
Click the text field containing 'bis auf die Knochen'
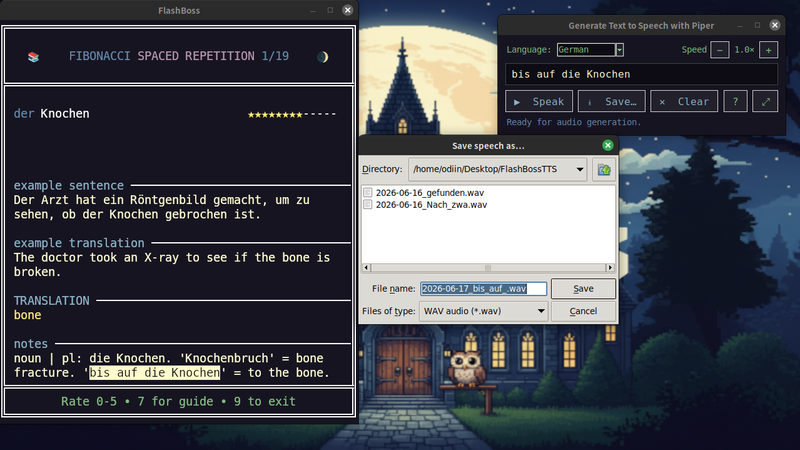pos(641,74)
